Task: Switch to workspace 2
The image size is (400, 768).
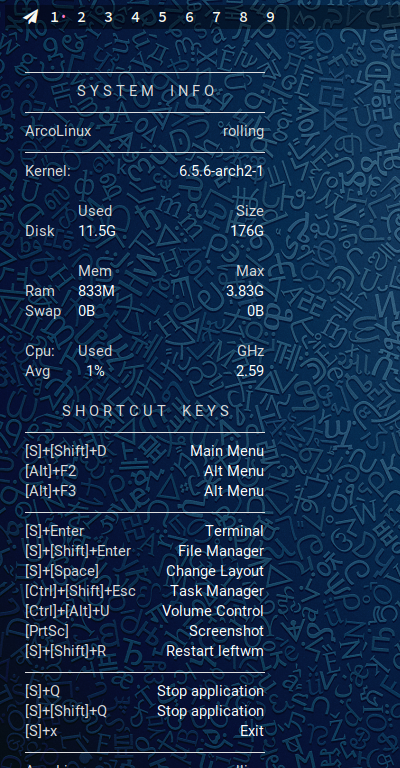Action: [81, 18]
